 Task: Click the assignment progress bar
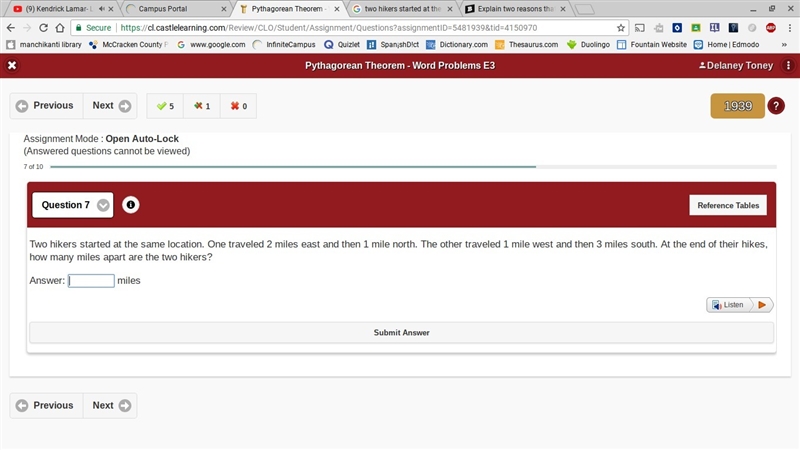(413, 167)
